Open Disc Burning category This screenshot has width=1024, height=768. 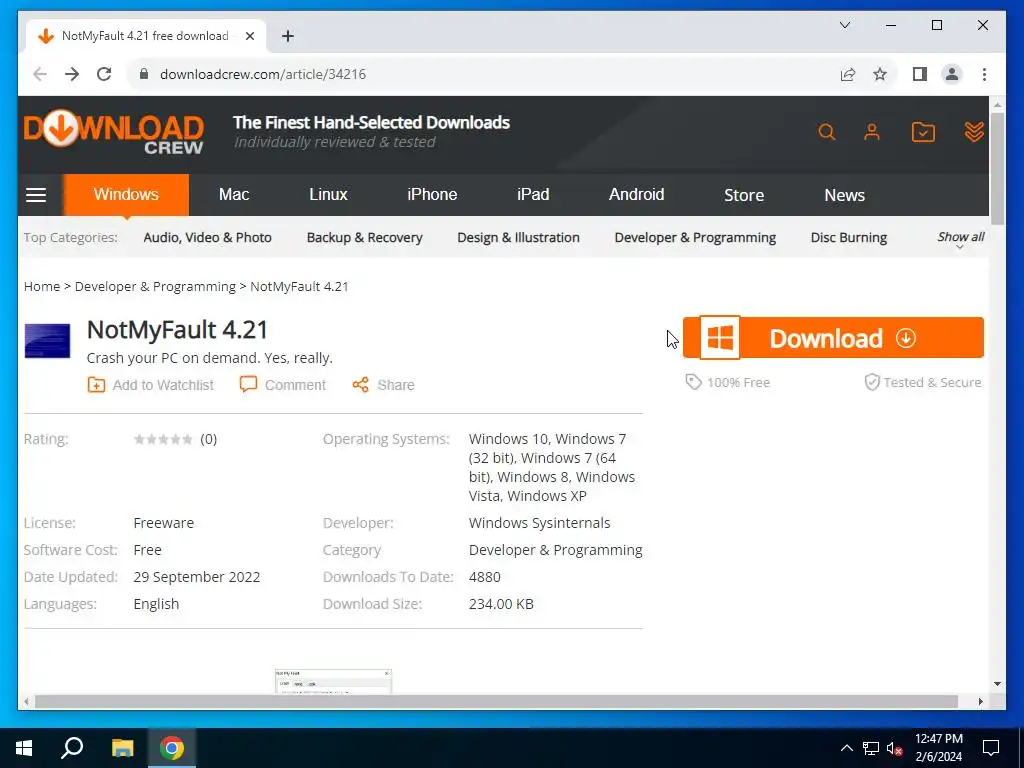848,238
